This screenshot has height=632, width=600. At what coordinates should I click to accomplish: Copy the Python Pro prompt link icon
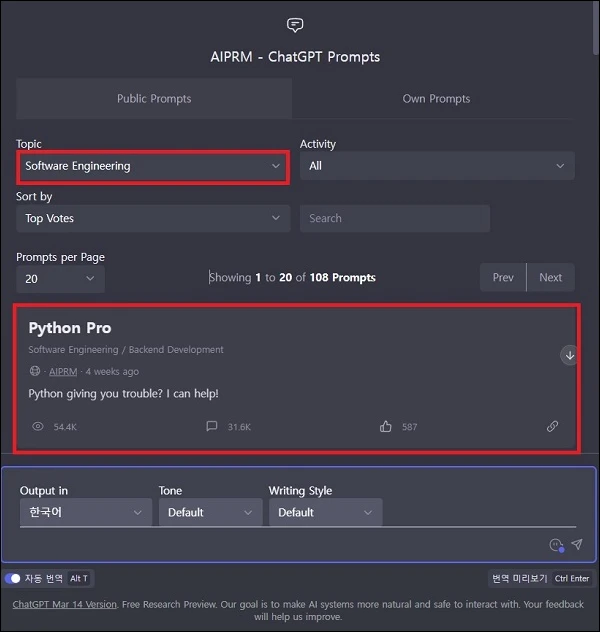tap(552, 426)
